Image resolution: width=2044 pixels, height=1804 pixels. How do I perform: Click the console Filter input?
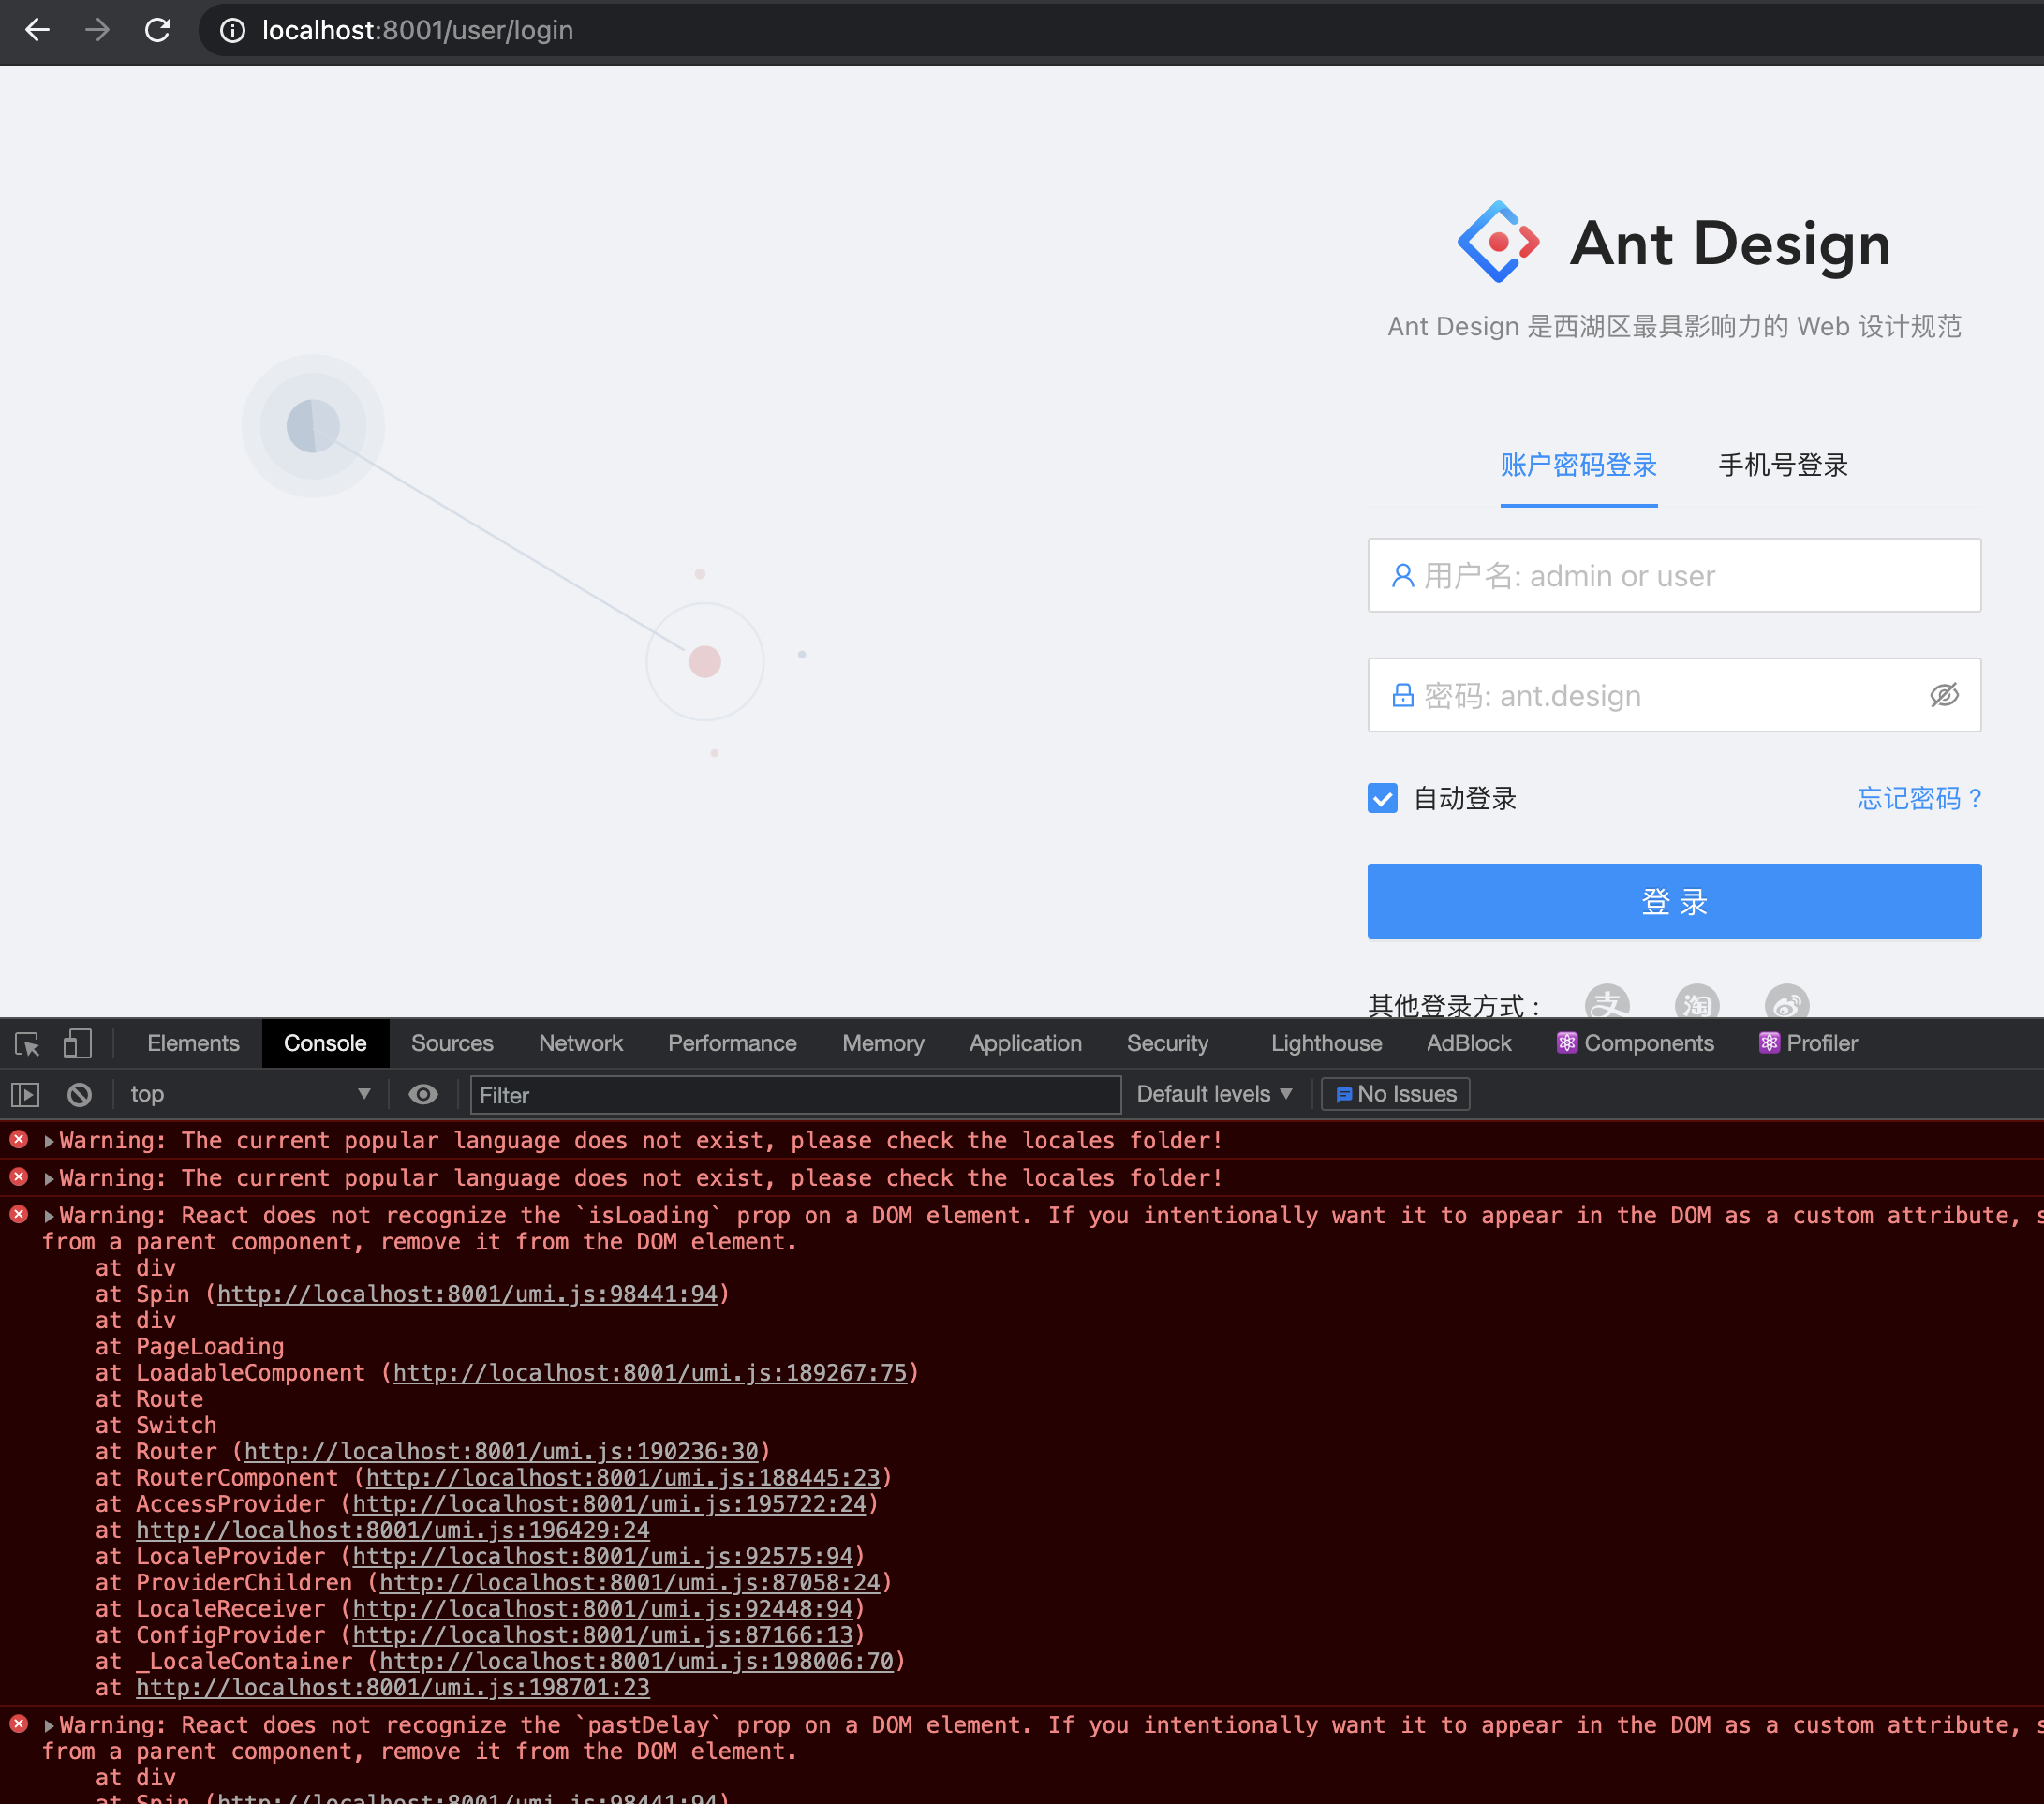(795, 1095)
